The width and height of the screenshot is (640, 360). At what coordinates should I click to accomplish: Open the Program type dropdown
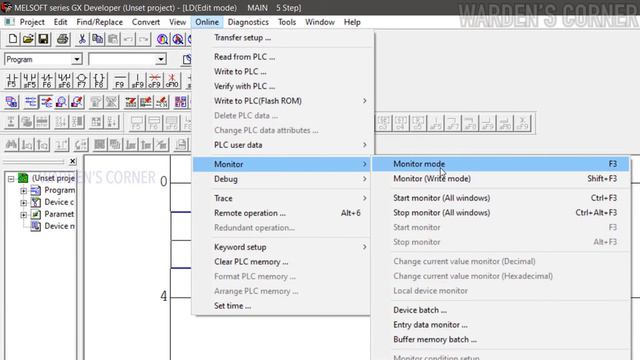(77, 60)
